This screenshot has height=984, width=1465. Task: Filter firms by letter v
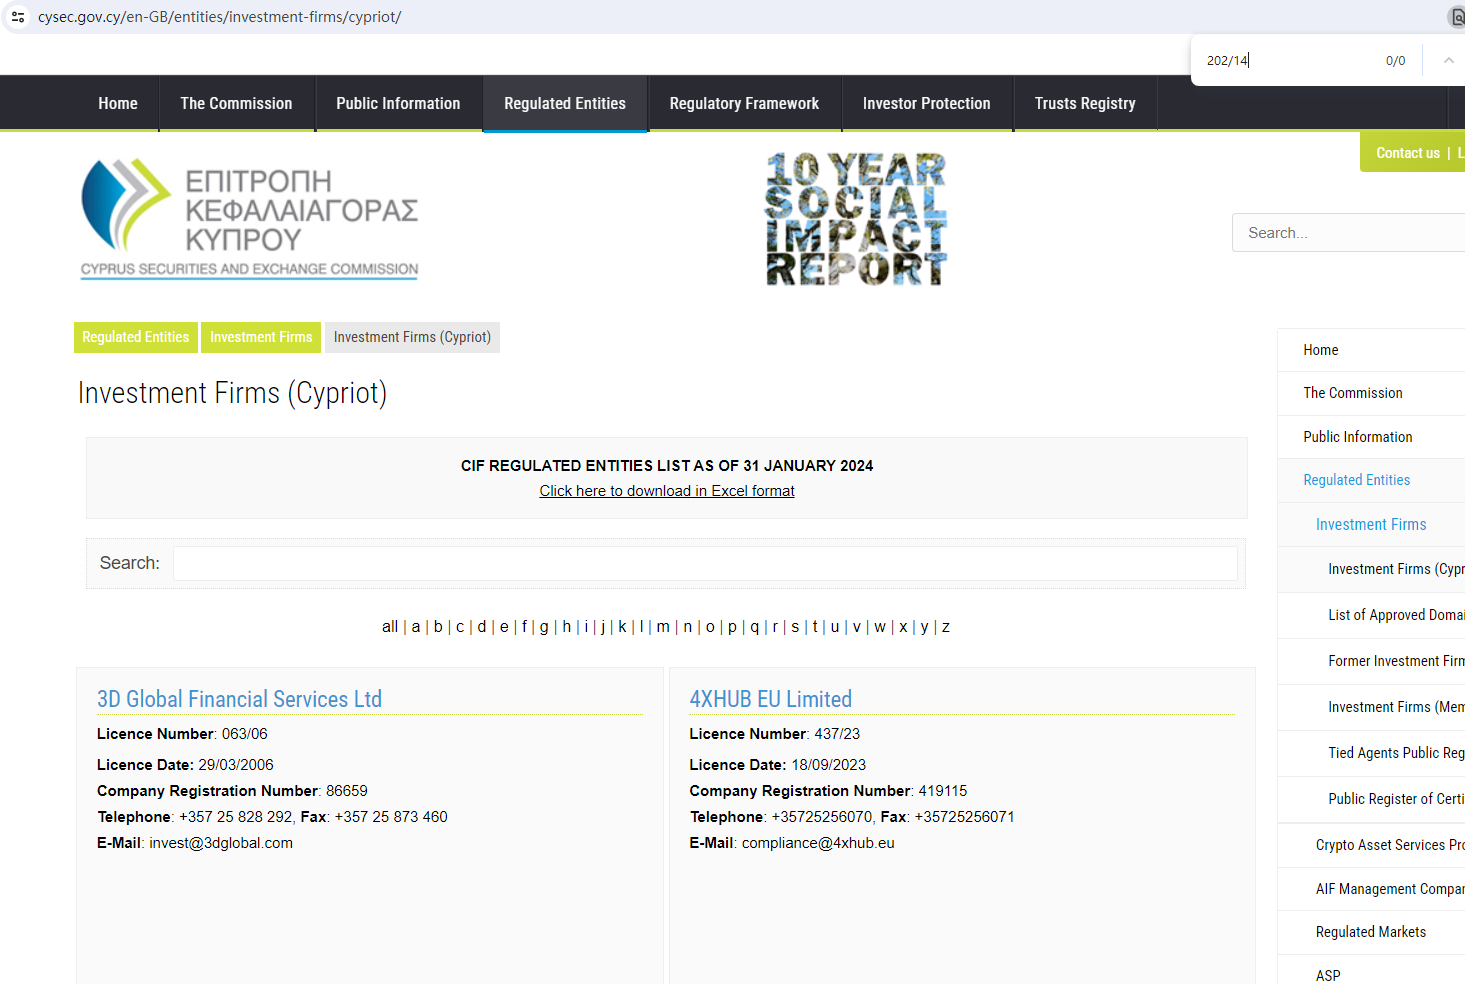(857, 627)
